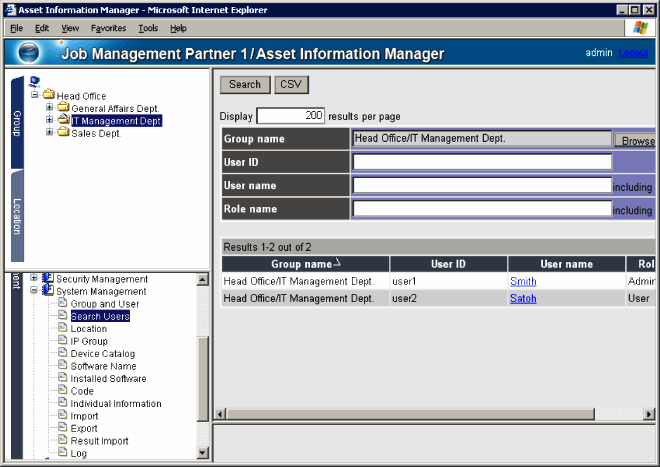Open the Smith user name link

coord(523,282)
